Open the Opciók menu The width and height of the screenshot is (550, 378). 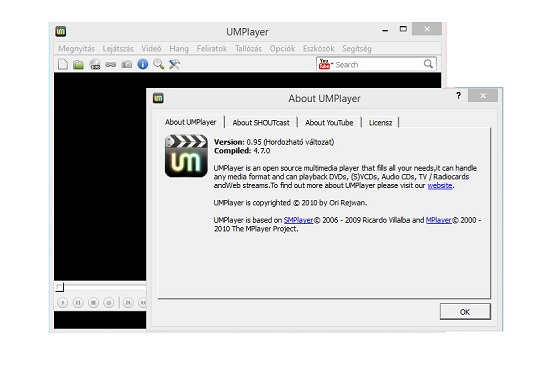(282, 48)
